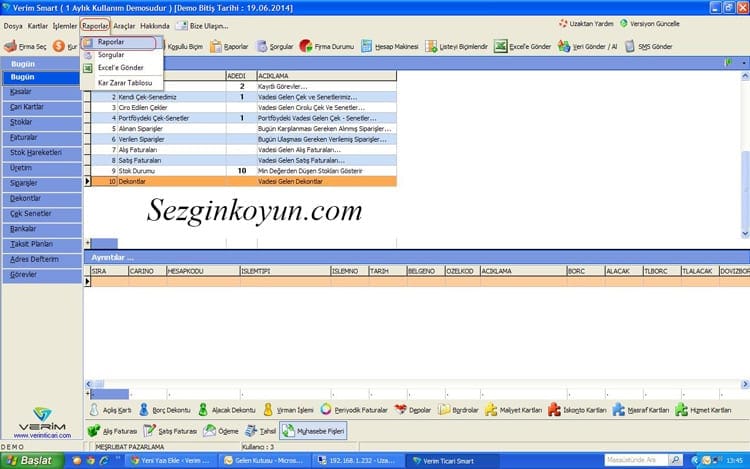Image resolution: width=750 pixels, height=469 pixels.
Task: Create an Alış Faturası
Action: (112, 431)
